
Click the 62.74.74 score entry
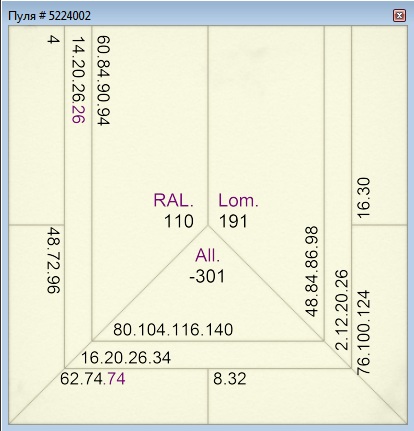[93, 379]
